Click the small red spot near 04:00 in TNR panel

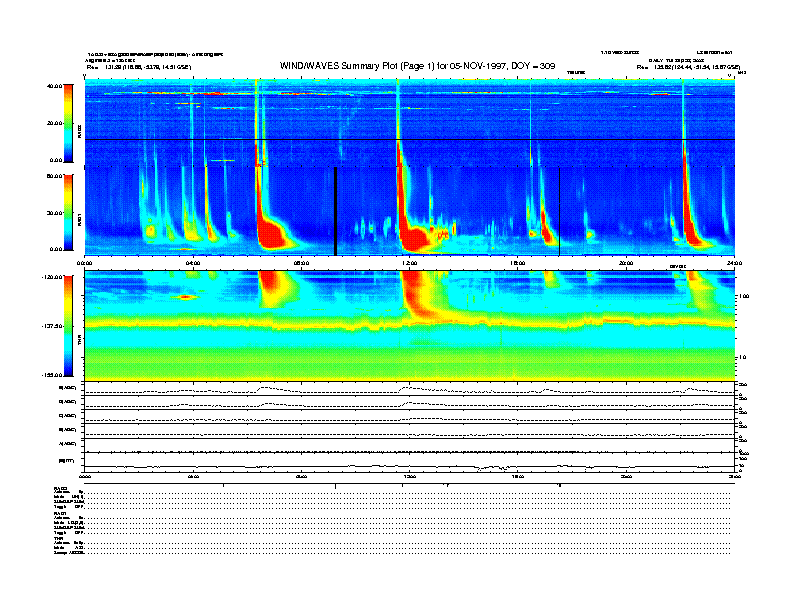click(x=185, y=297)
